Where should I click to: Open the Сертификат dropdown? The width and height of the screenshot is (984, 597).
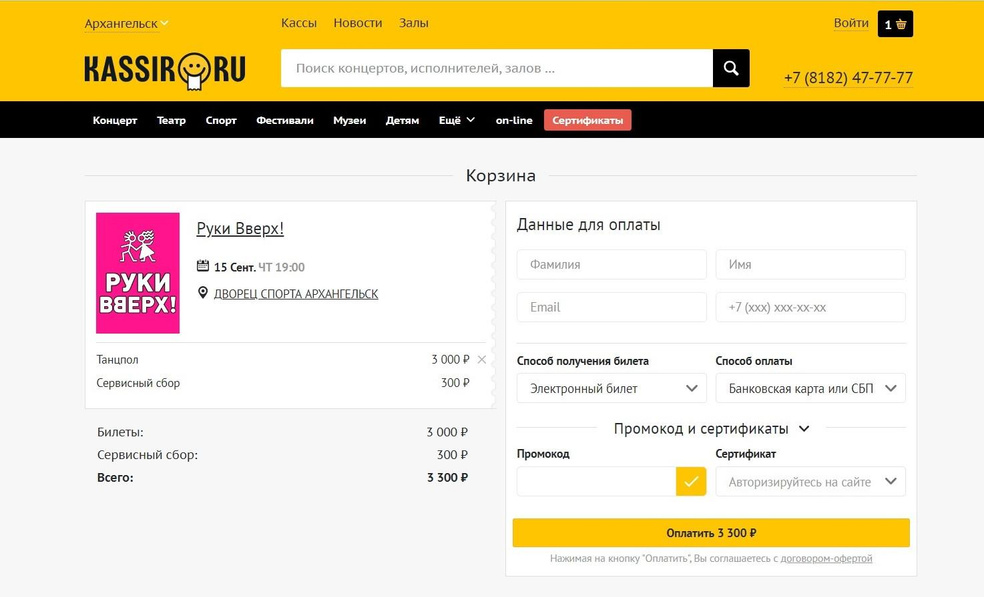click(810, 481)
